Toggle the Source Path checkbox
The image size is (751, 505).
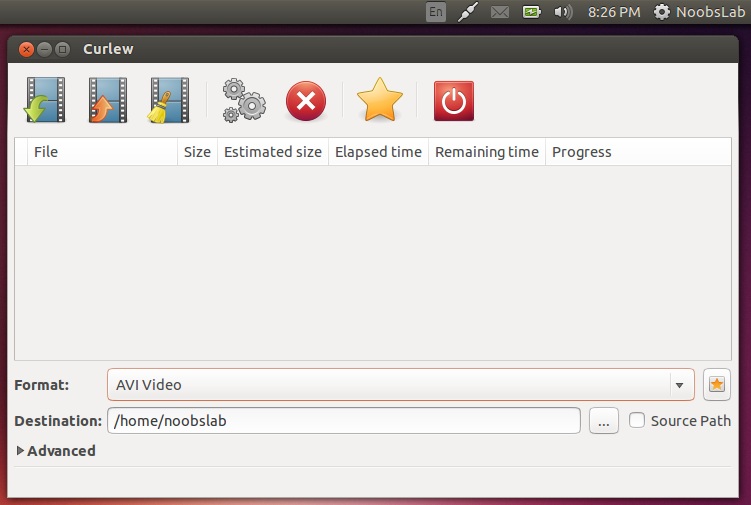637,420
